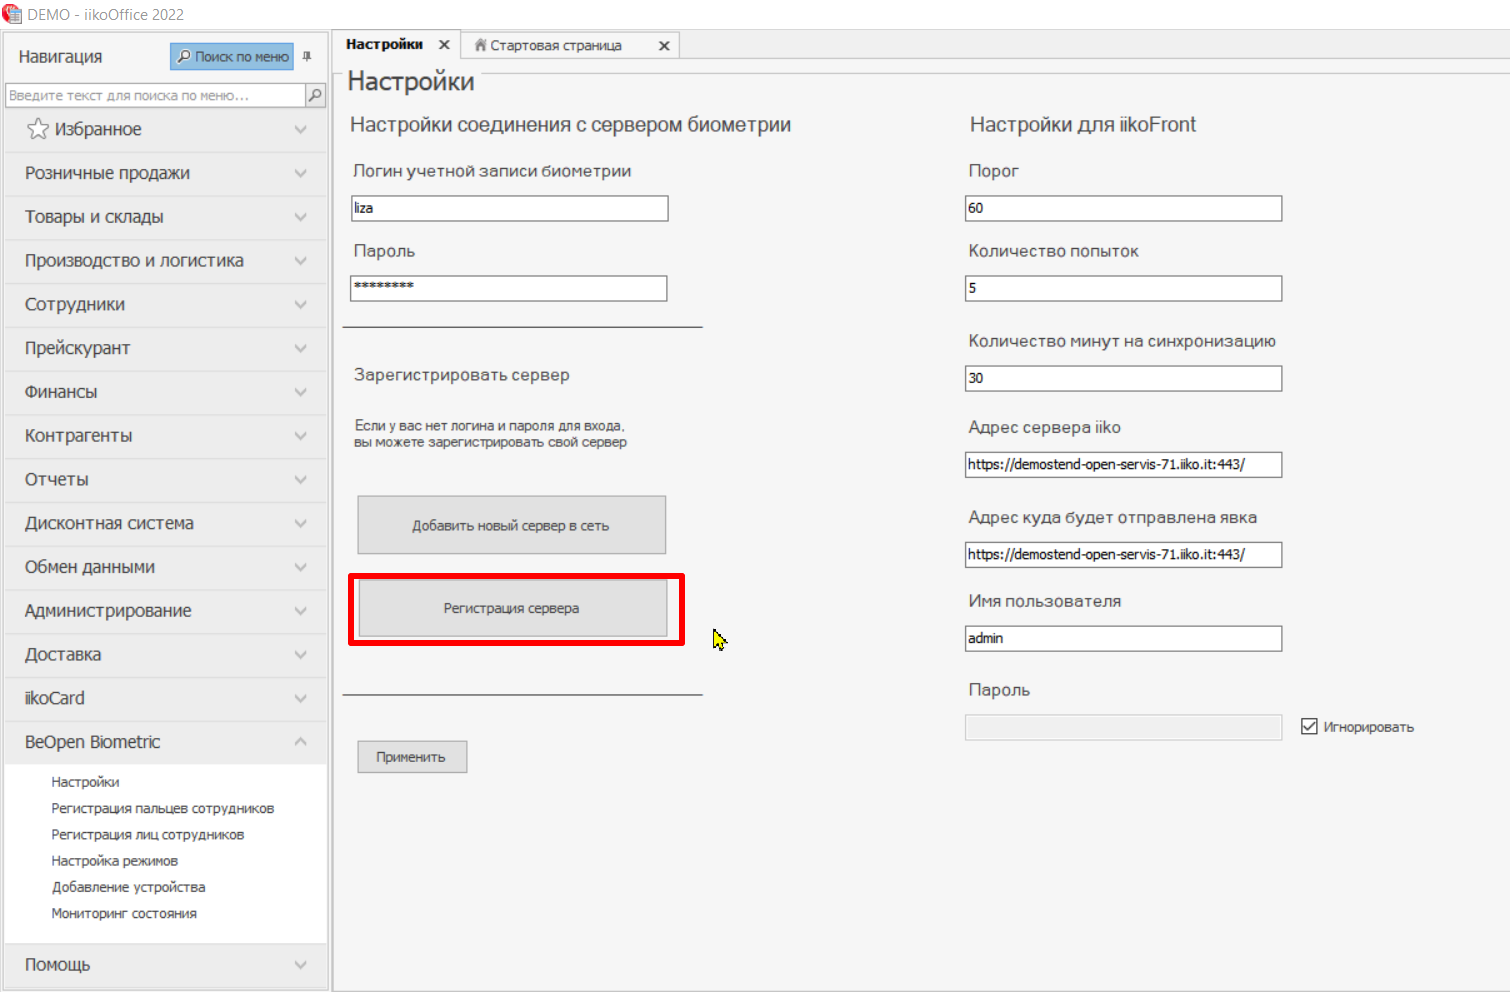Screen dimensions: 1510x992
Task: Click Добавить новый сервер в сеть button
Action: click(x=511, y=525)
